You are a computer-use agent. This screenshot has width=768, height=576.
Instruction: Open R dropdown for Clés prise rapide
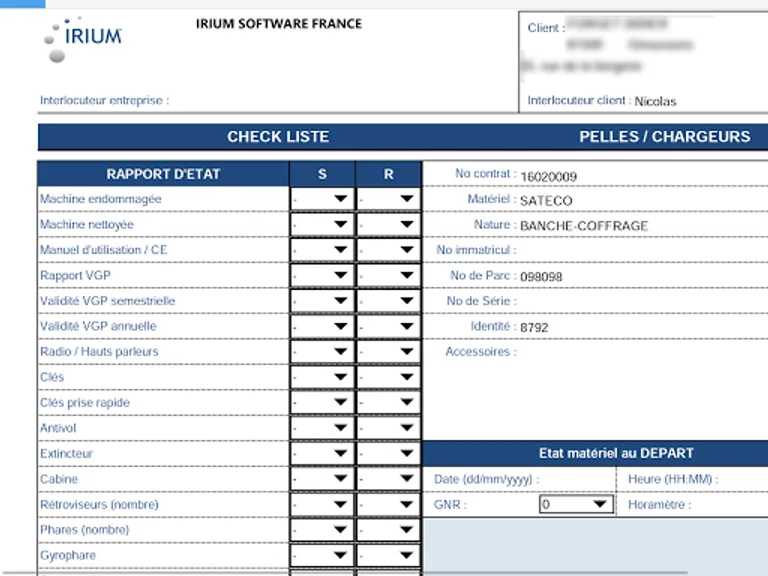tap(388, 403)
